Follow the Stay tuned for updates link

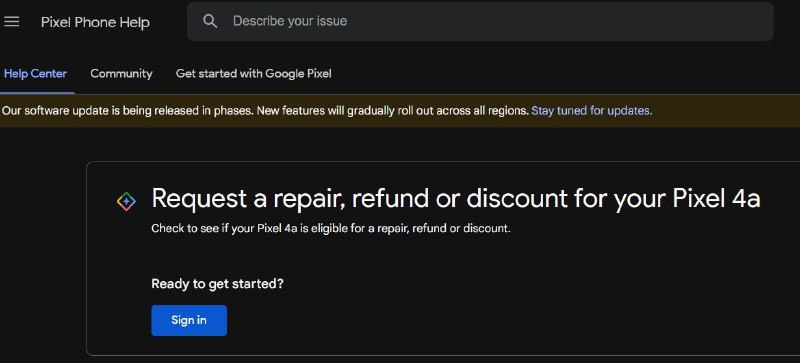tap(591, 110)
